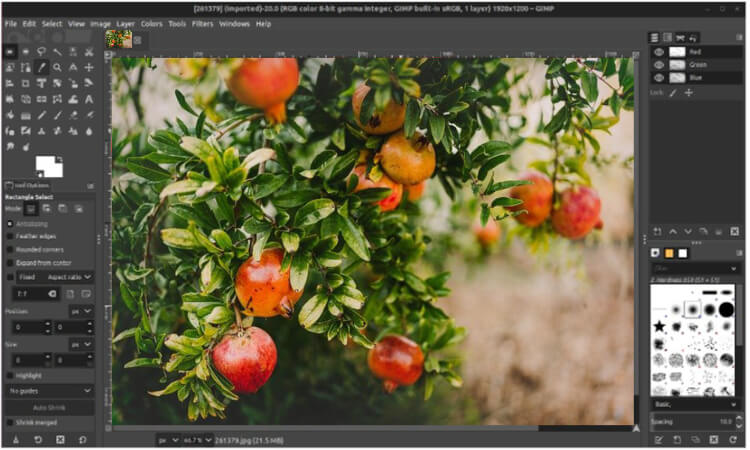The image size is (750, 450).
Task: Open the Windows menu
Action: (234, 23)
